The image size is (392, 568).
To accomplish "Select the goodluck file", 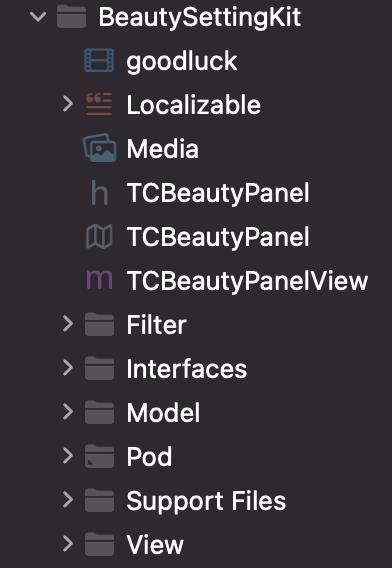I will point(182,62).
